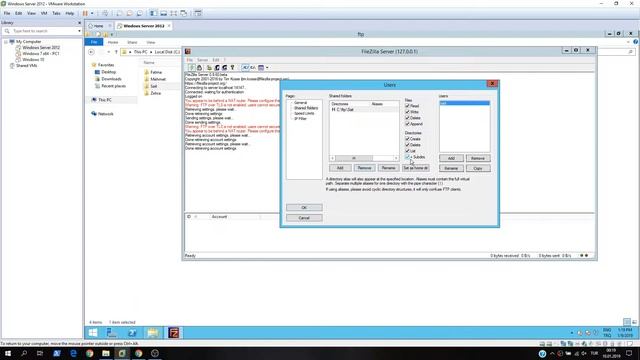Open the VMware VM menu

pos(44,13)
